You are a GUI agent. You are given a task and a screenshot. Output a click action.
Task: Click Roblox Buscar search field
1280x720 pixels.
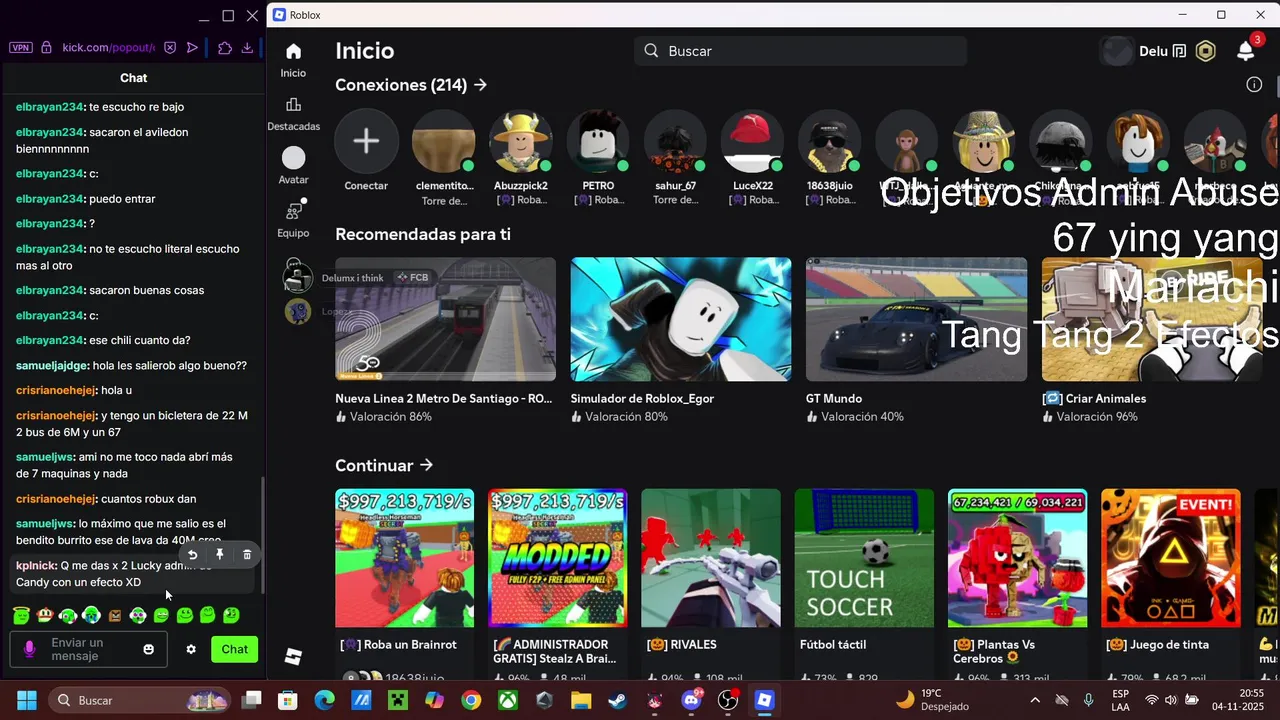[x=800, y=51]
